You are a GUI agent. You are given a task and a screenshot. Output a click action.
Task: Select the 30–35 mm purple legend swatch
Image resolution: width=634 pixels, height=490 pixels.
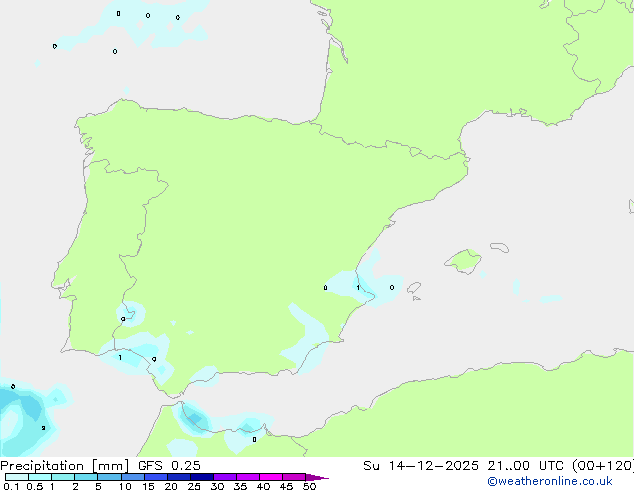point(224,477)
